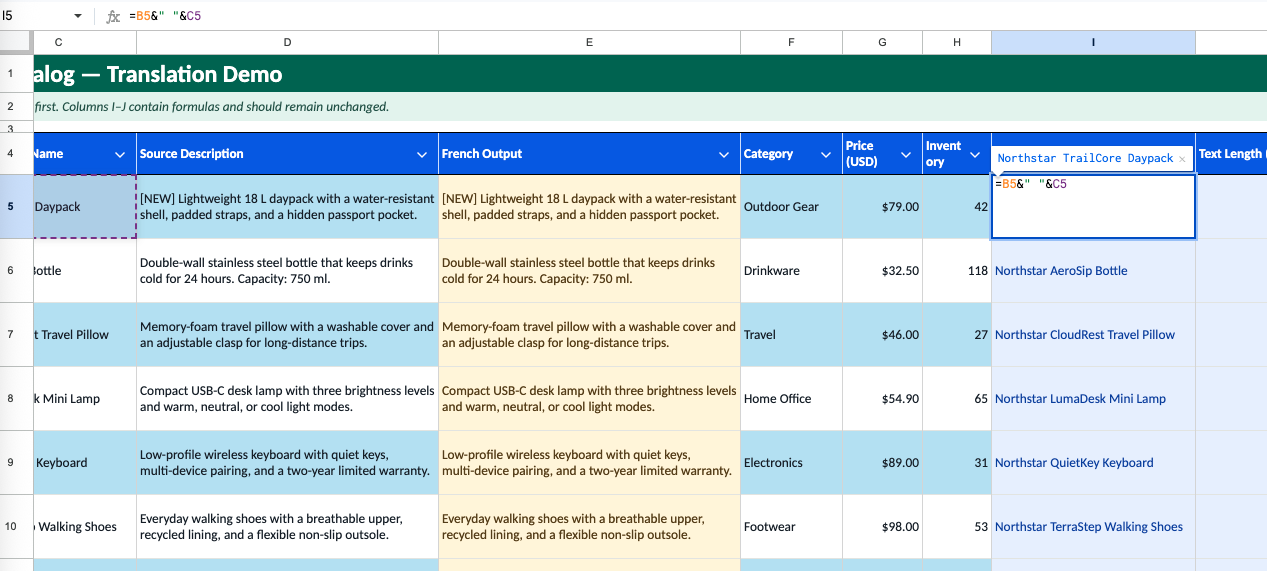Click the source description about Compact USB-C lamp
The width and height of the screenshot is (1267, 571).
coord(288,399)
